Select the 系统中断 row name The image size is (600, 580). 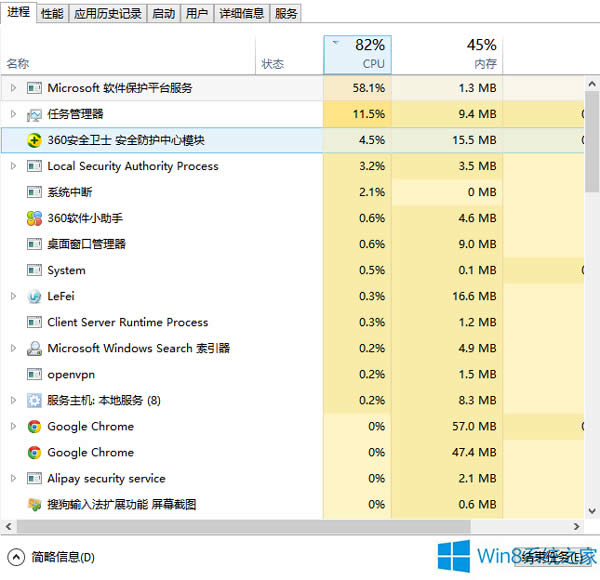(x=70, y=192)
